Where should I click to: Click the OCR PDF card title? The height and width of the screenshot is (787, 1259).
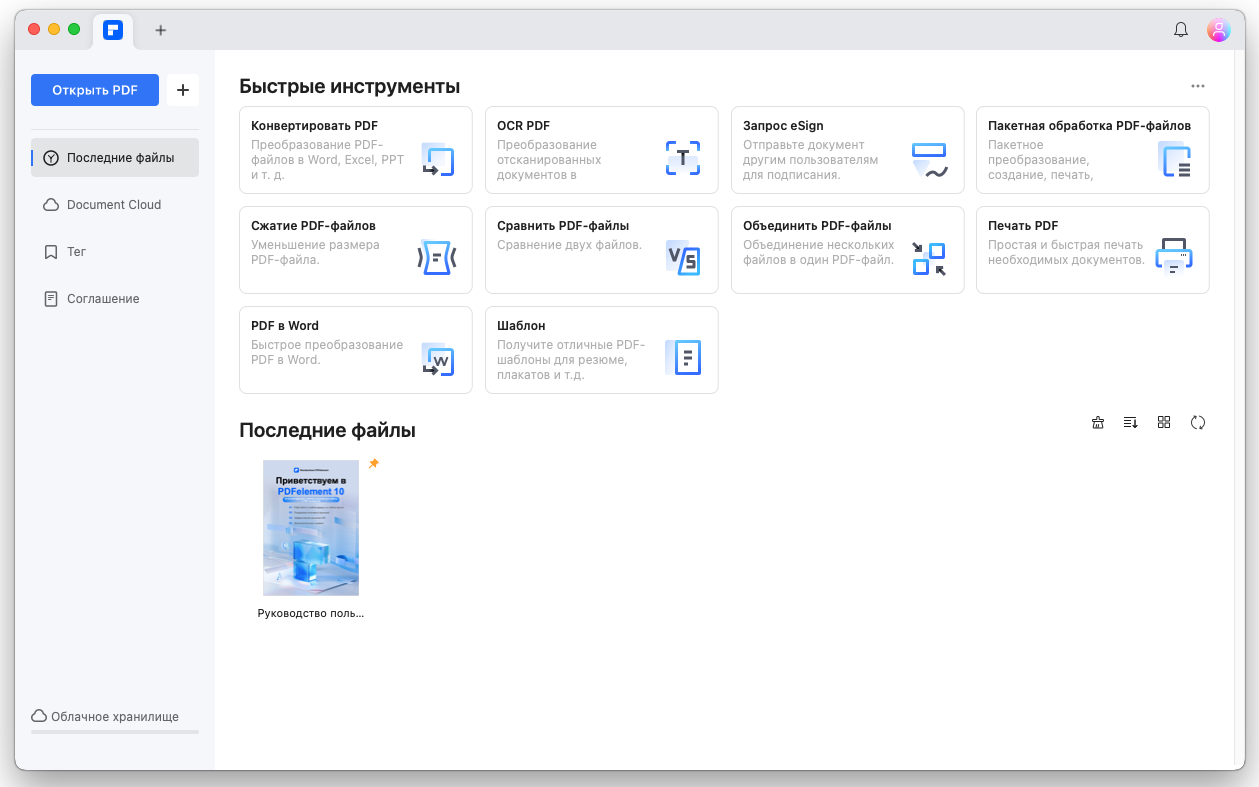coord(524,126)
